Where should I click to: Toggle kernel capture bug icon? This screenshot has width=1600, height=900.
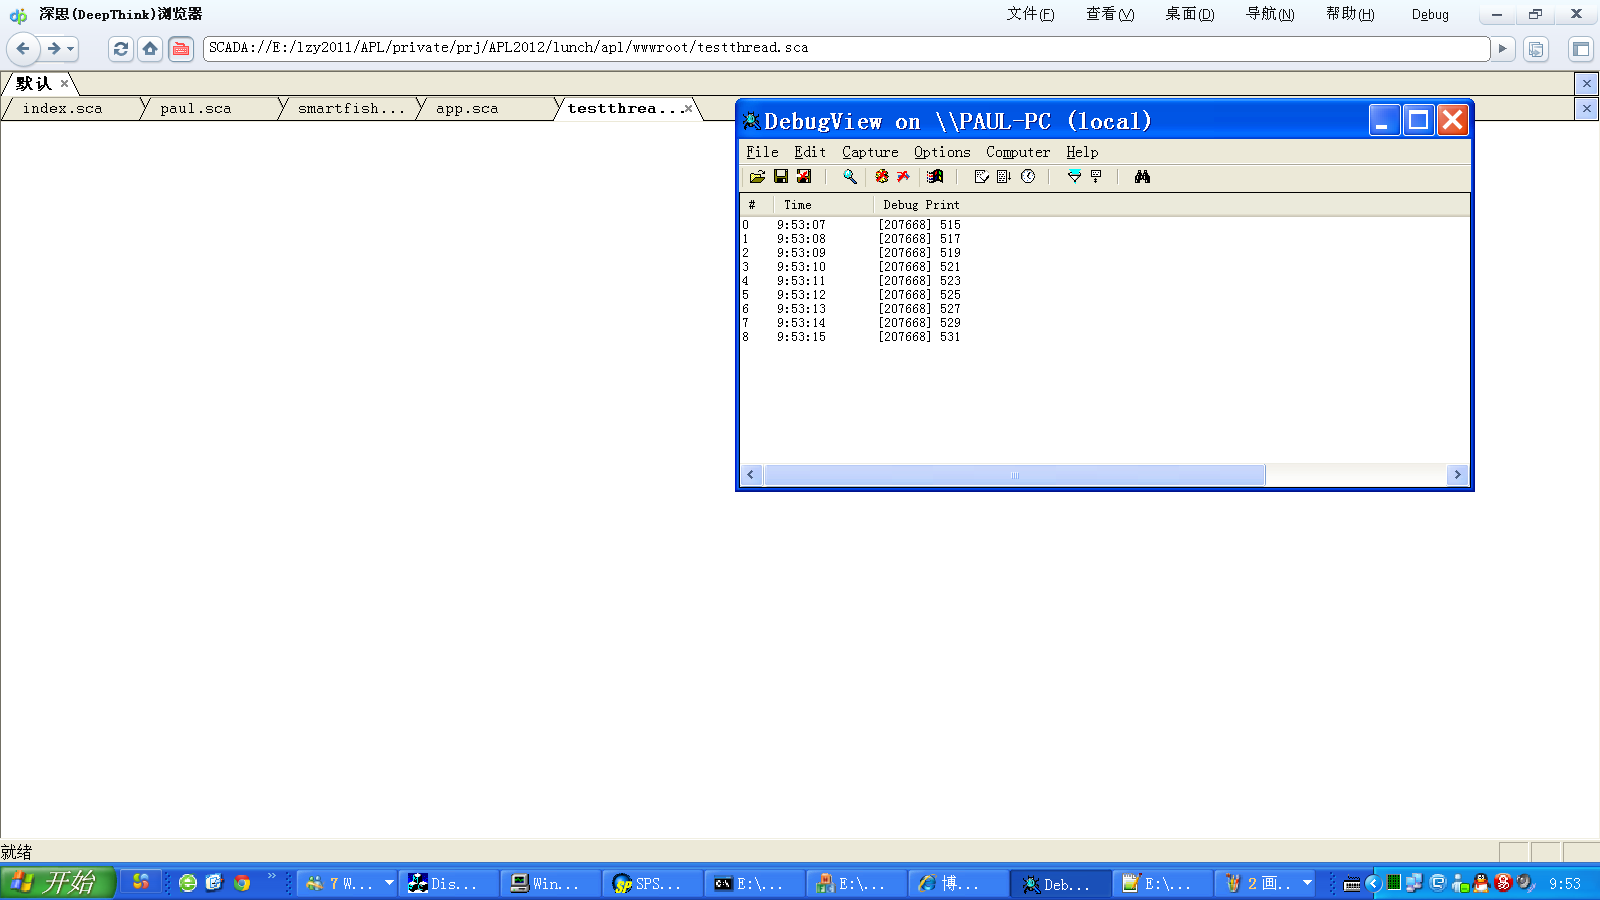882,177
